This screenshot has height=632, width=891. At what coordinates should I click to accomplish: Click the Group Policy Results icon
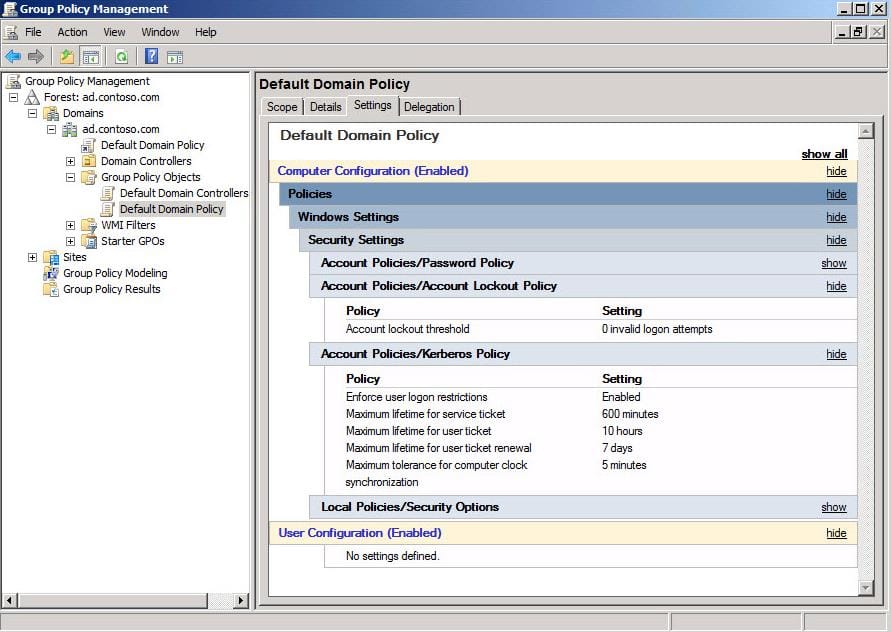pos(52,289)
